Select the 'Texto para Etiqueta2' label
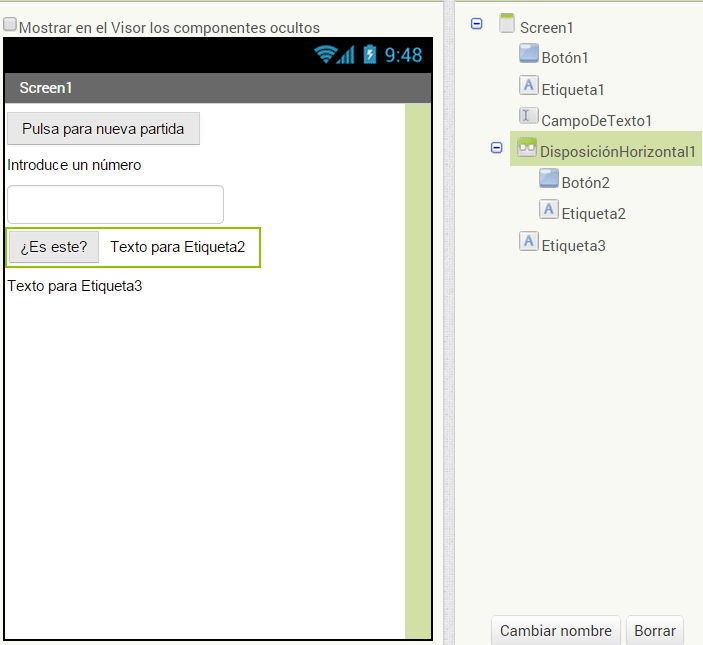This screenshot has height=645, width=703. coord(177,247)
